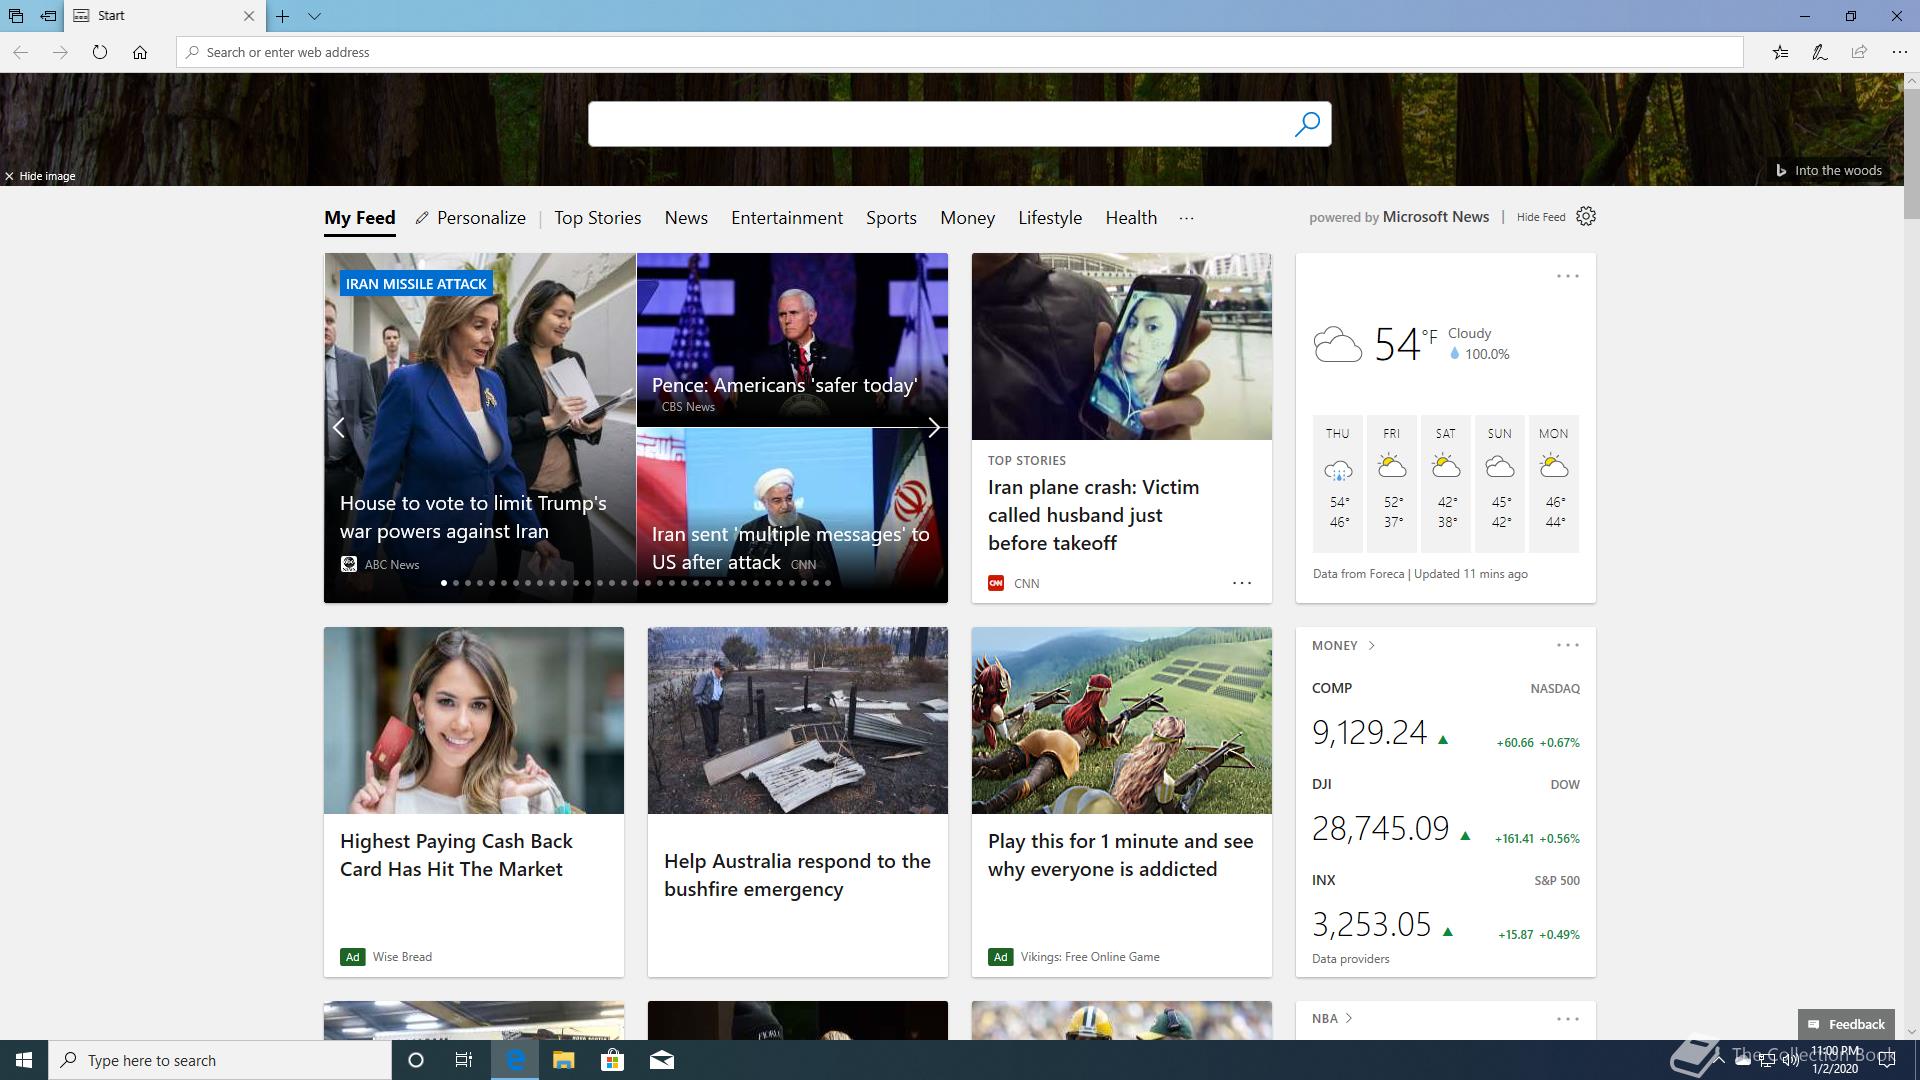Set these tabs aside icon
1920x1080 pixels.
point(48,16)
